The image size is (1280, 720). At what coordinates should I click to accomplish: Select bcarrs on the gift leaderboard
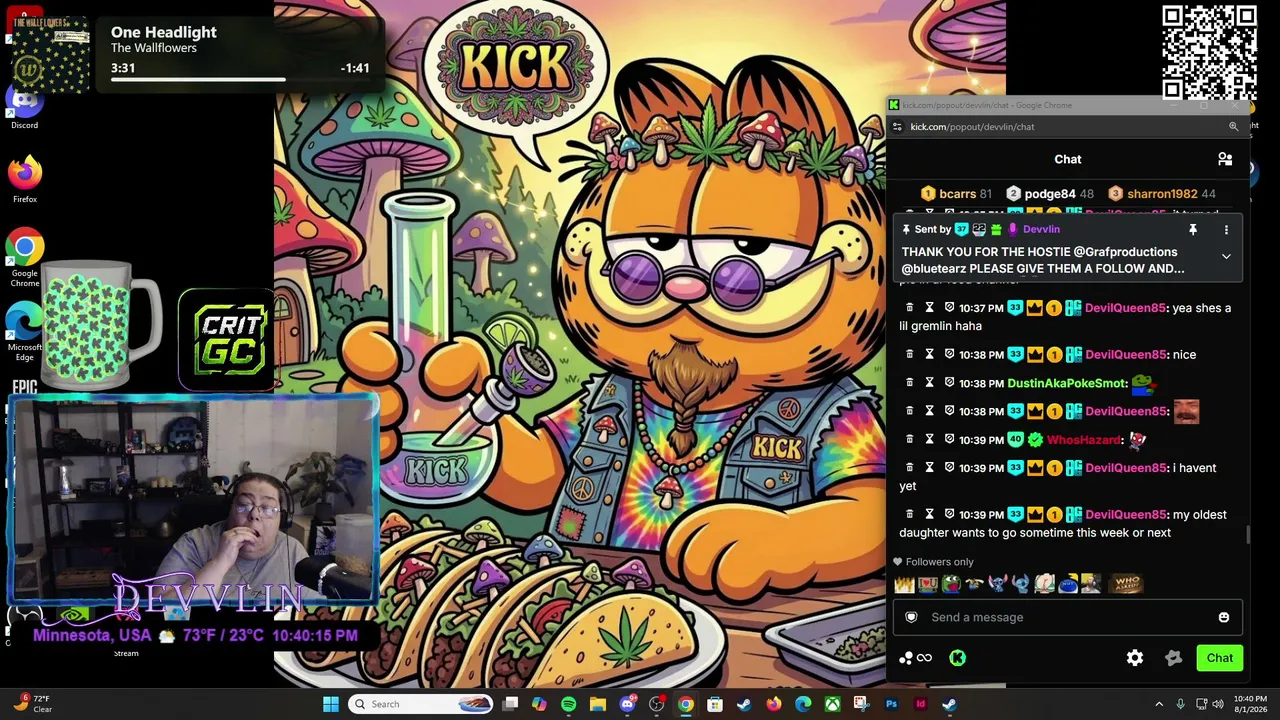(x=956, y=194)
